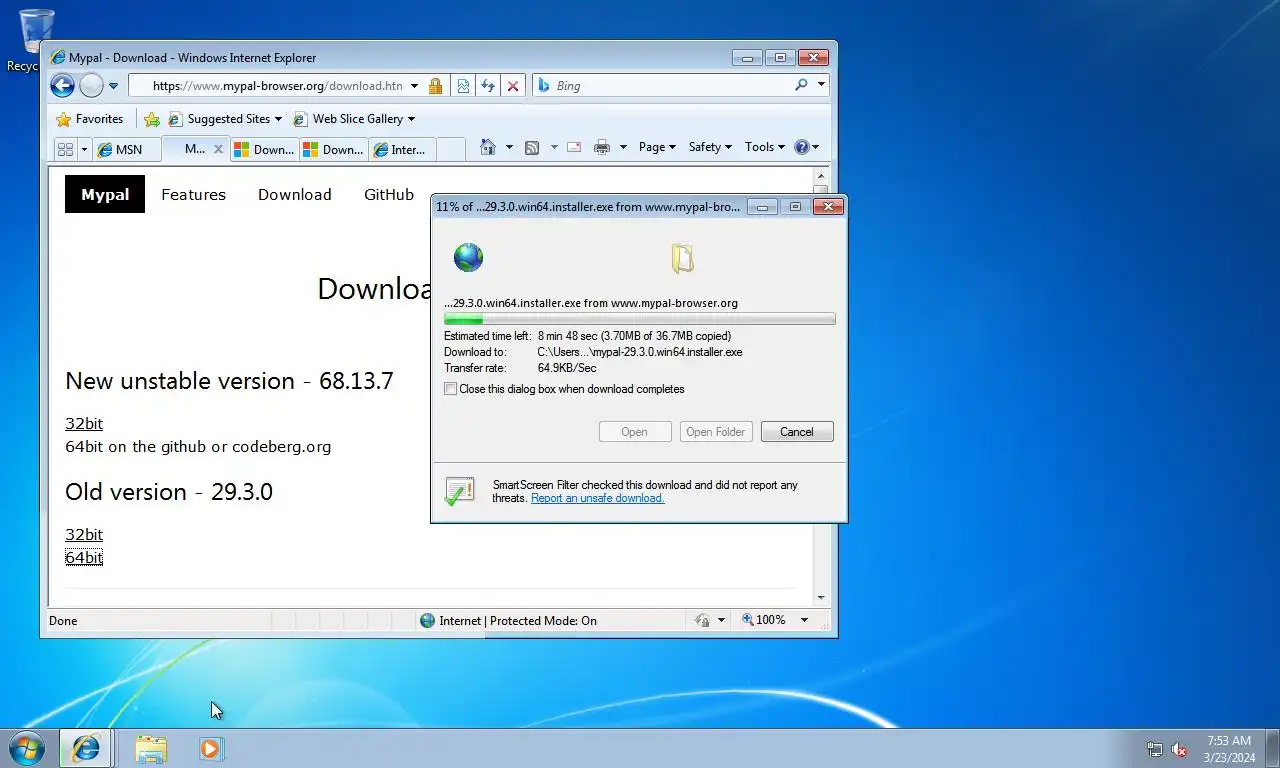Click the muted volume tray icon
Viewport: 1280px width, 768px height.
pos(1179,749)
